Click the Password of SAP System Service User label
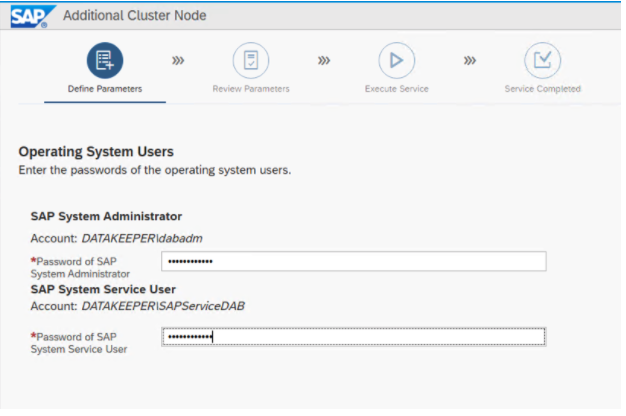The width and height of the screenshot is (626, 416). point(79,343)
